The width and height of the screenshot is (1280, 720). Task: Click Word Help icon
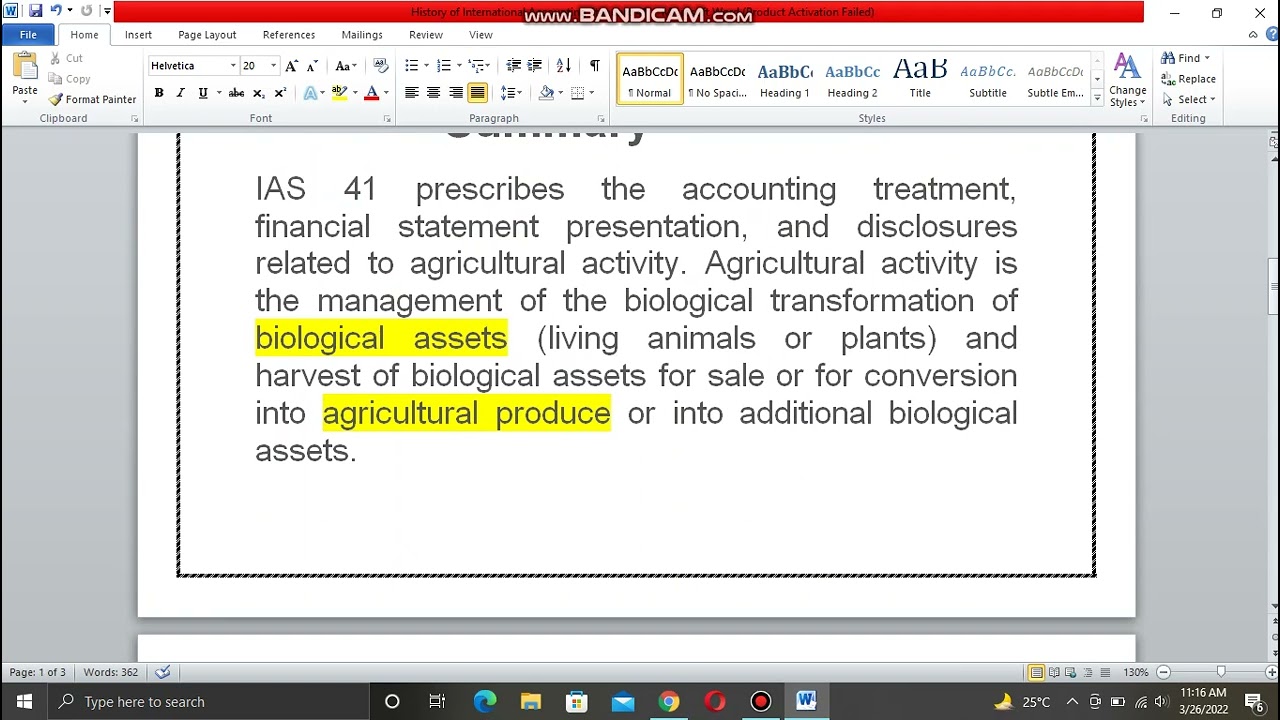coord(1272,35)
